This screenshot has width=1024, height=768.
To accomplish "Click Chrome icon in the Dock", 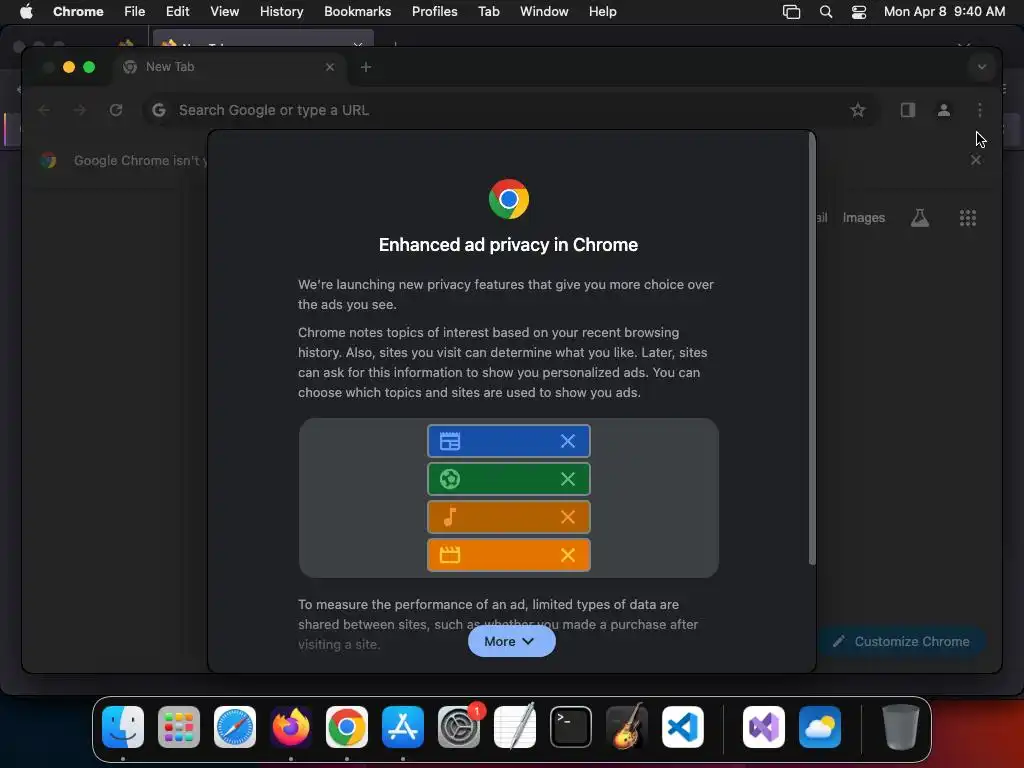I will click(x=347, y=727).
